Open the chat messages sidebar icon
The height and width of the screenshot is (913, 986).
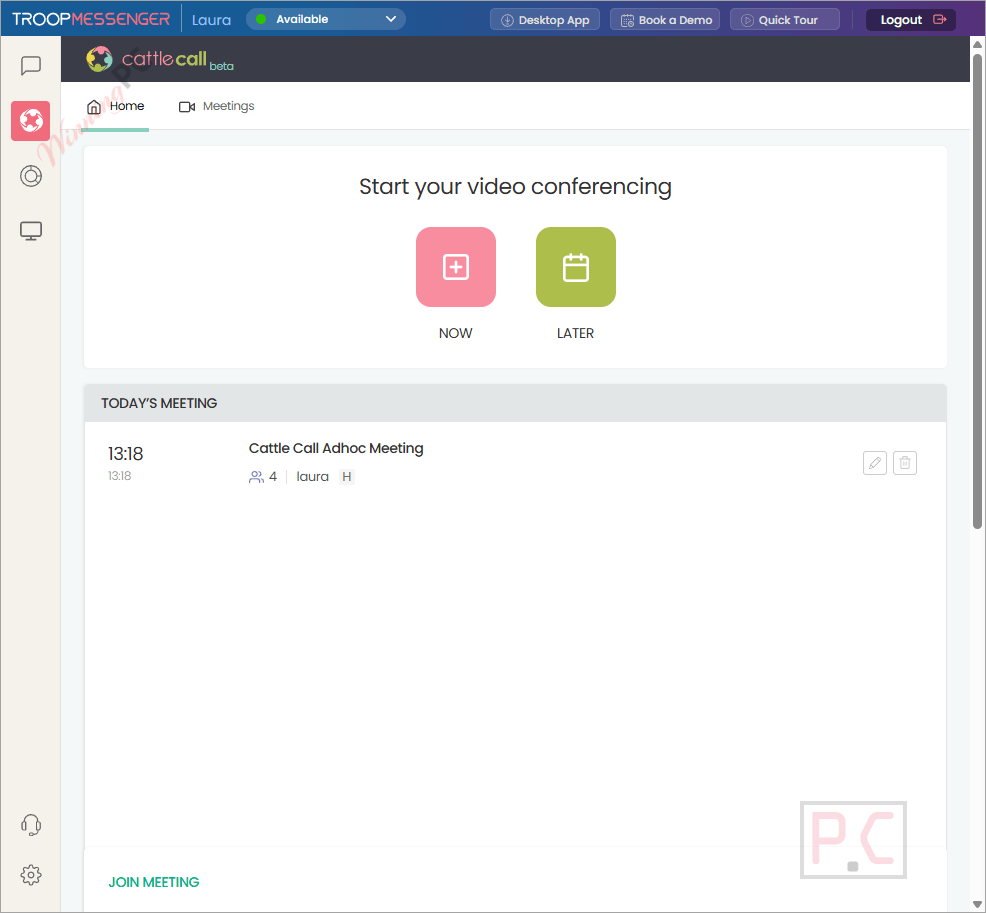click(30, 65)
